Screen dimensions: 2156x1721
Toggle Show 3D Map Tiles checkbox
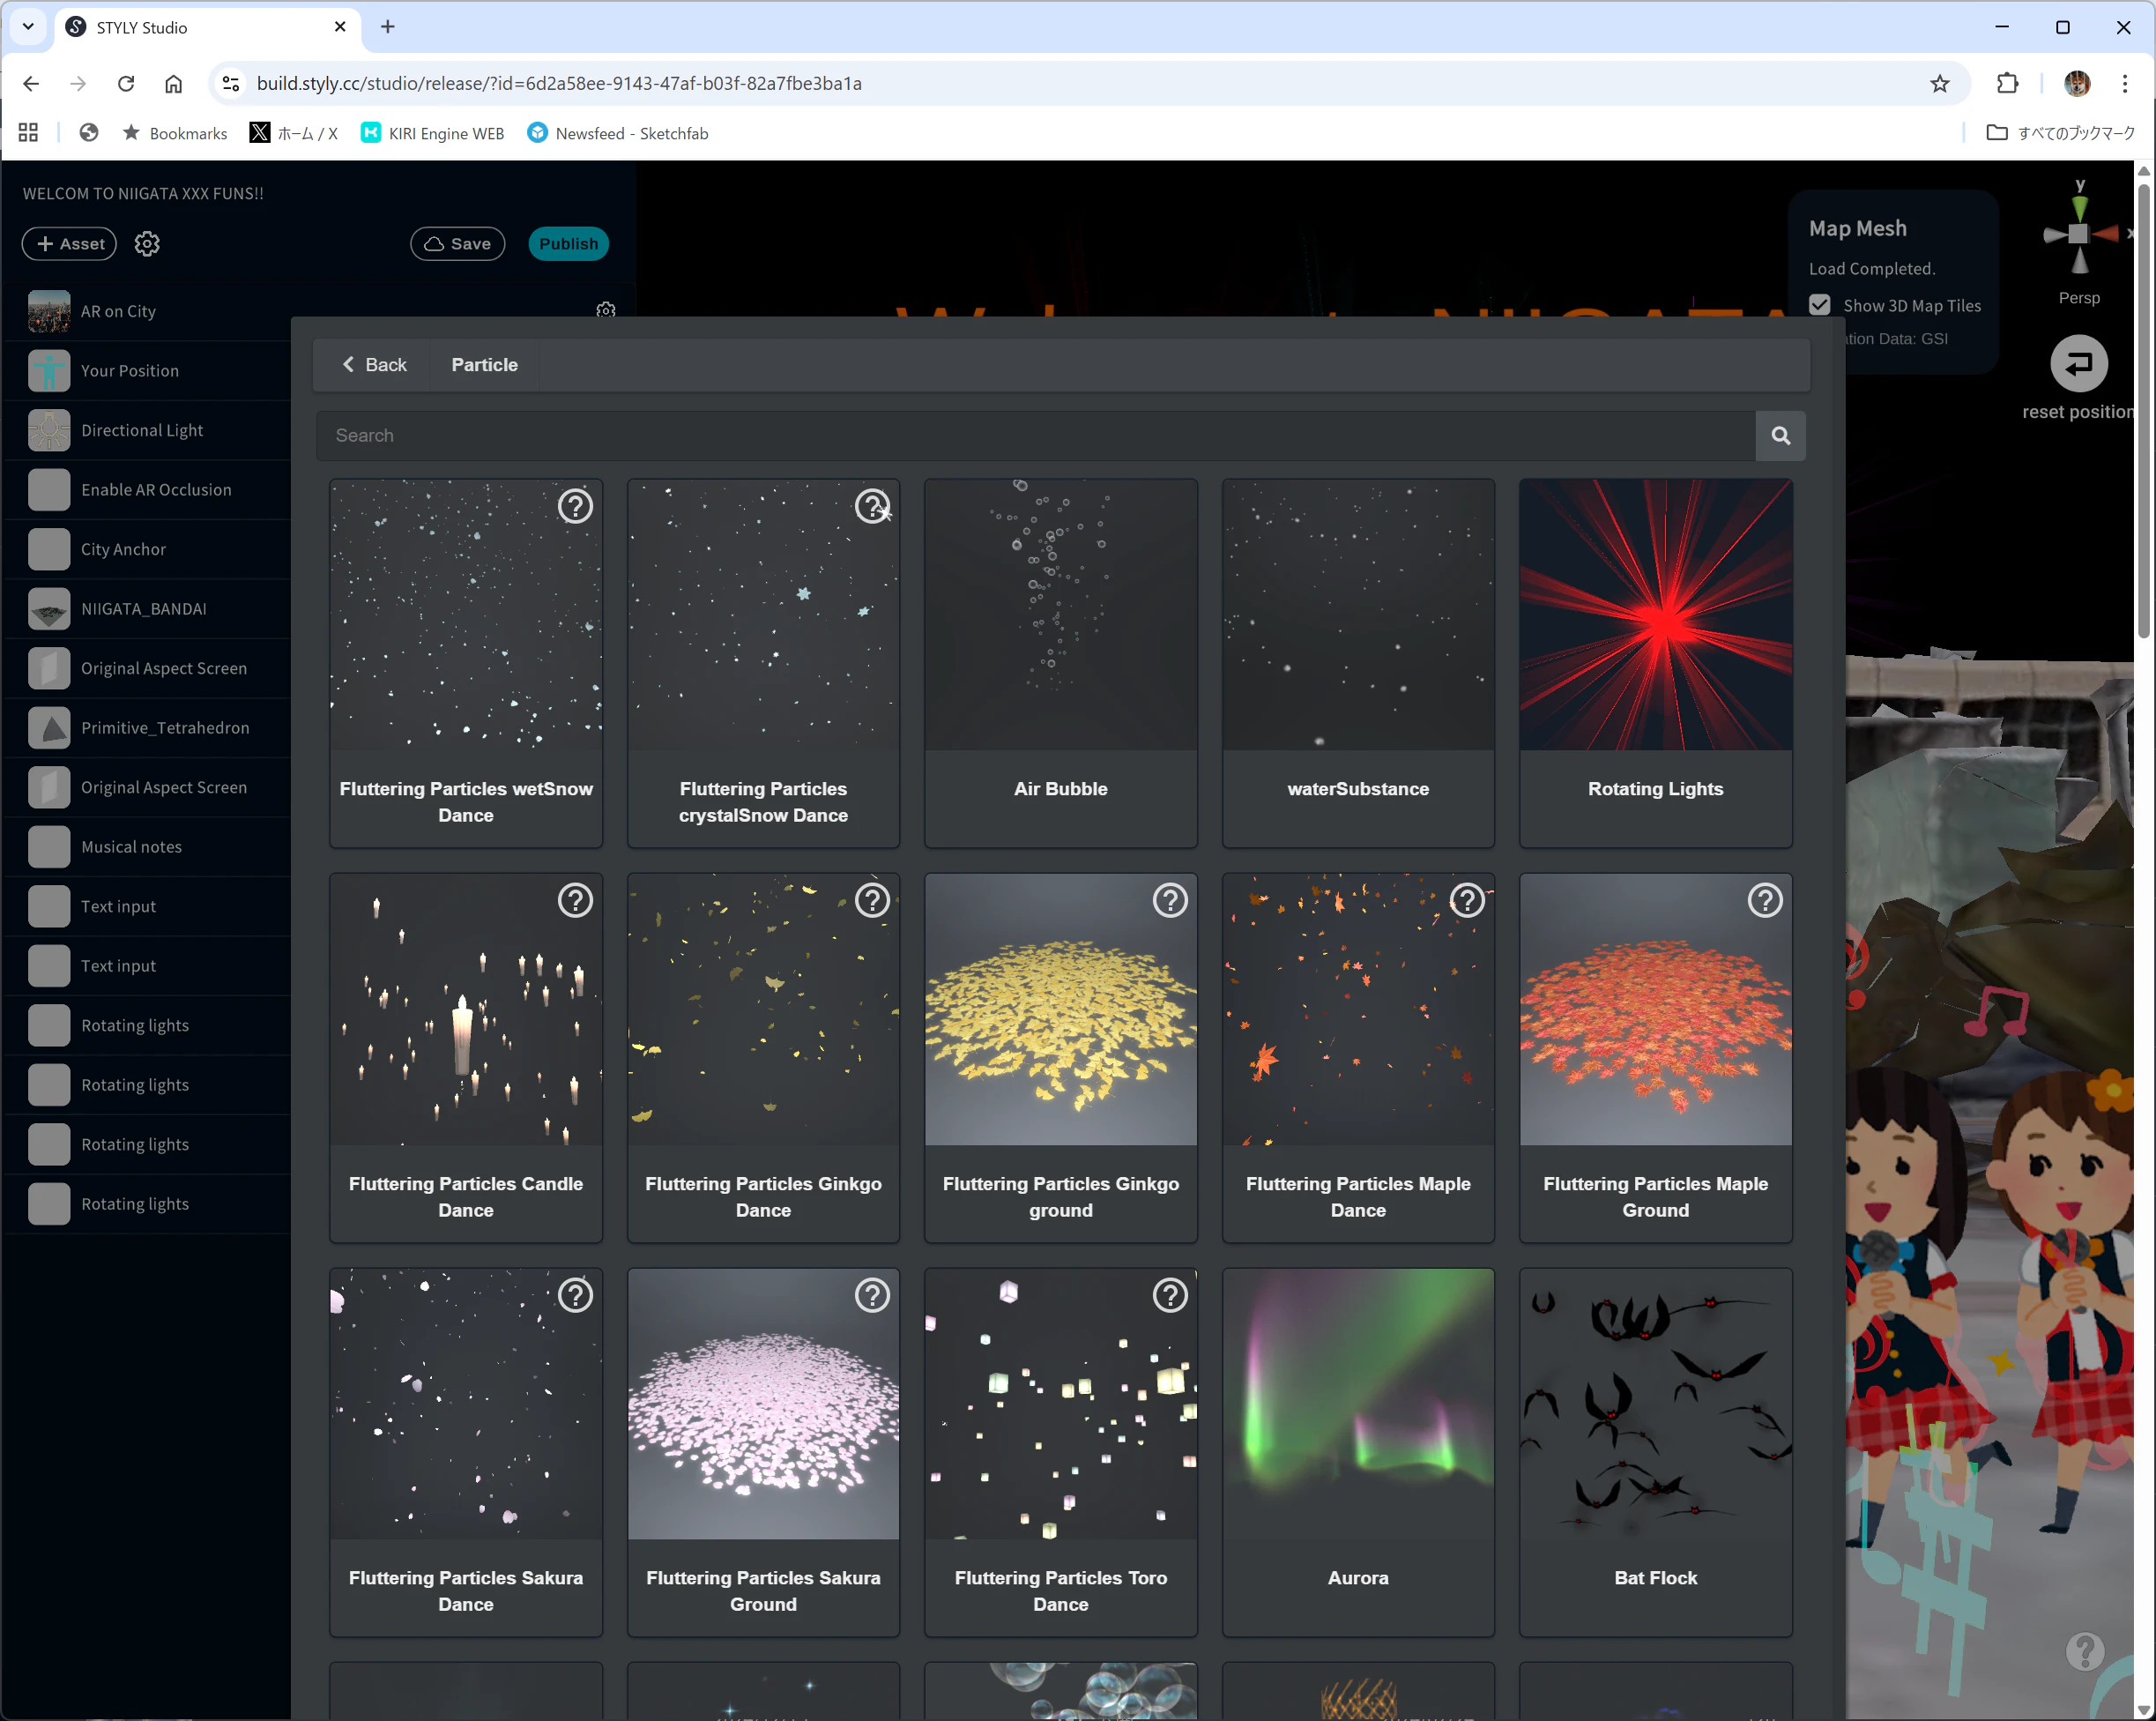(1820, 305)
